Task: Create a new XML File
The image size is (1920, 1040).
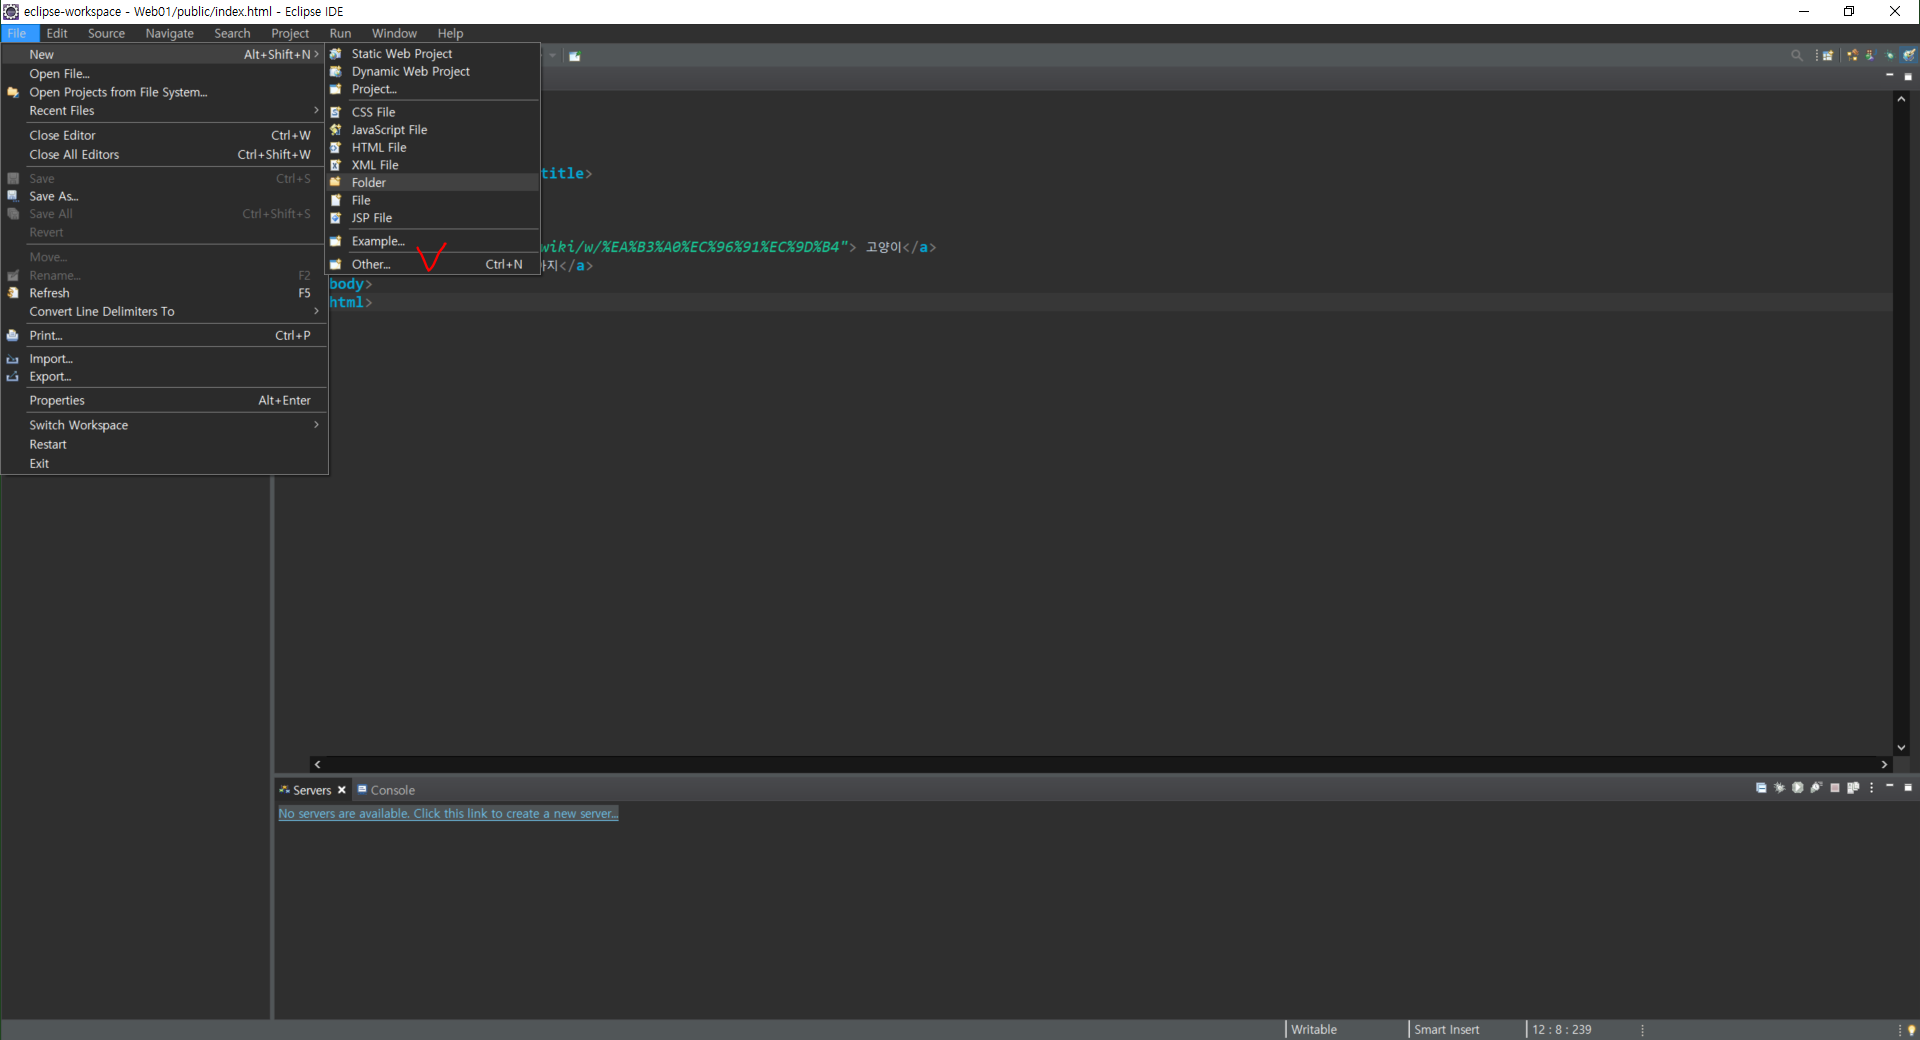Action: (433, 165)
